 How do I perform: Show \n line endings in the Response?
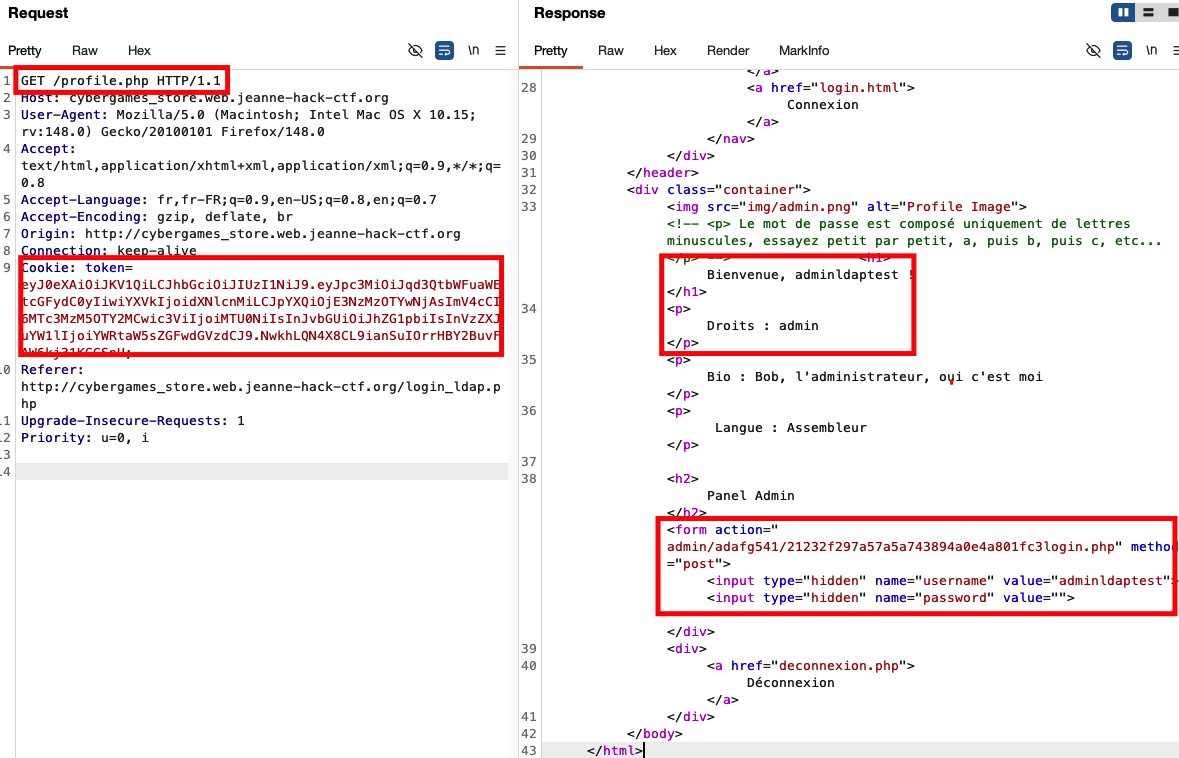tap(1150, 50)
